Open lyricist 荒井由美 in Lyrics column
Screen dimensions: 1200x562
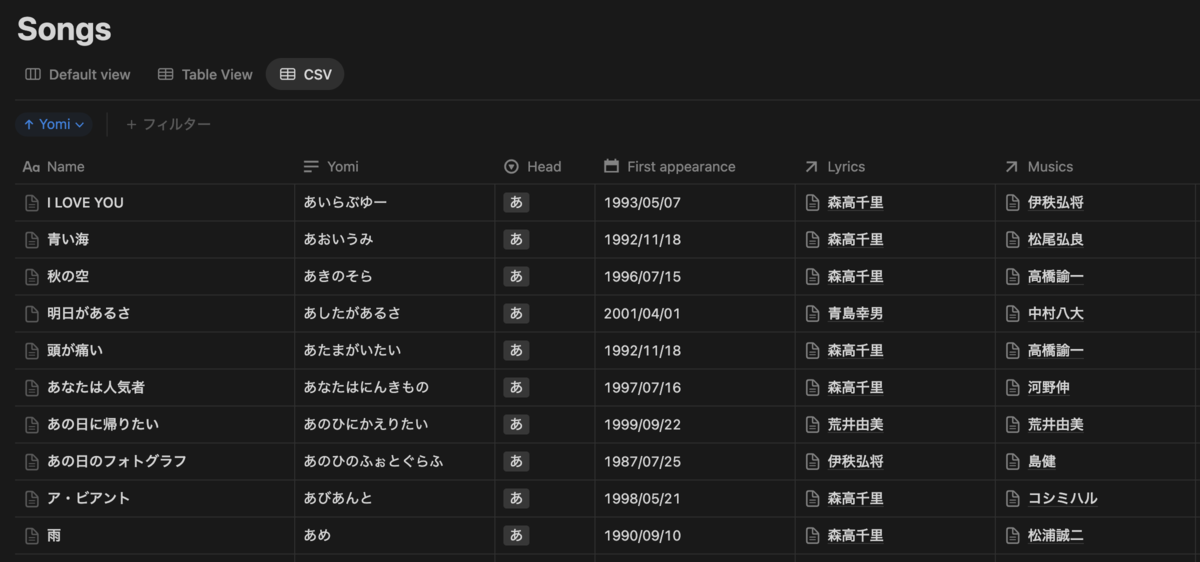(855, 424)
